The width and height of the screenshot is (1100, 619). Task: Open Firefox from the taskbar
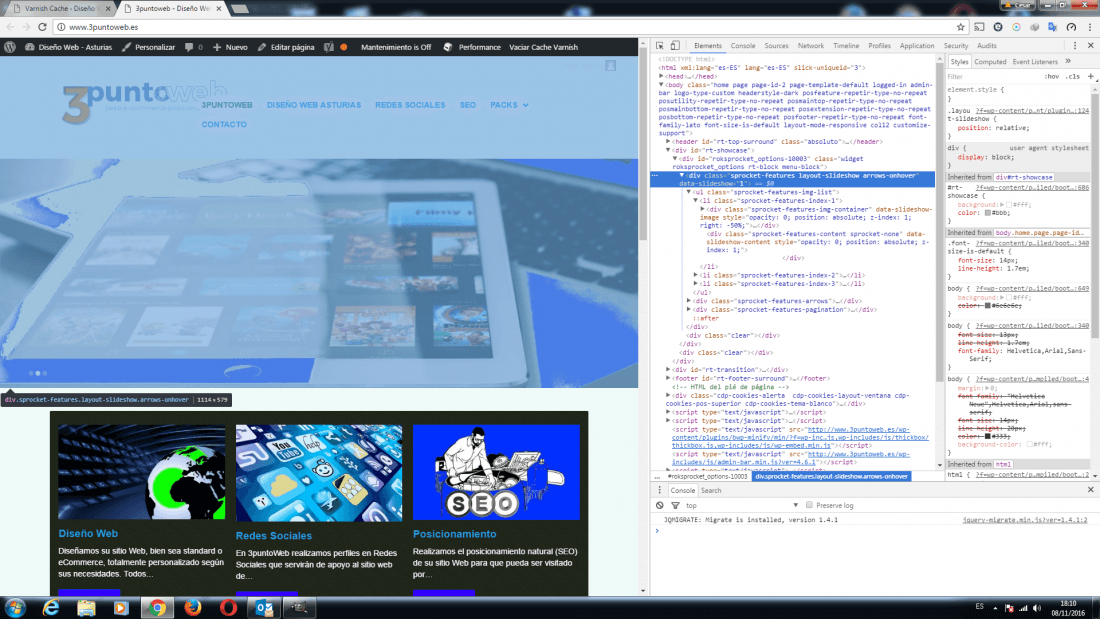(x=193, y=608)
